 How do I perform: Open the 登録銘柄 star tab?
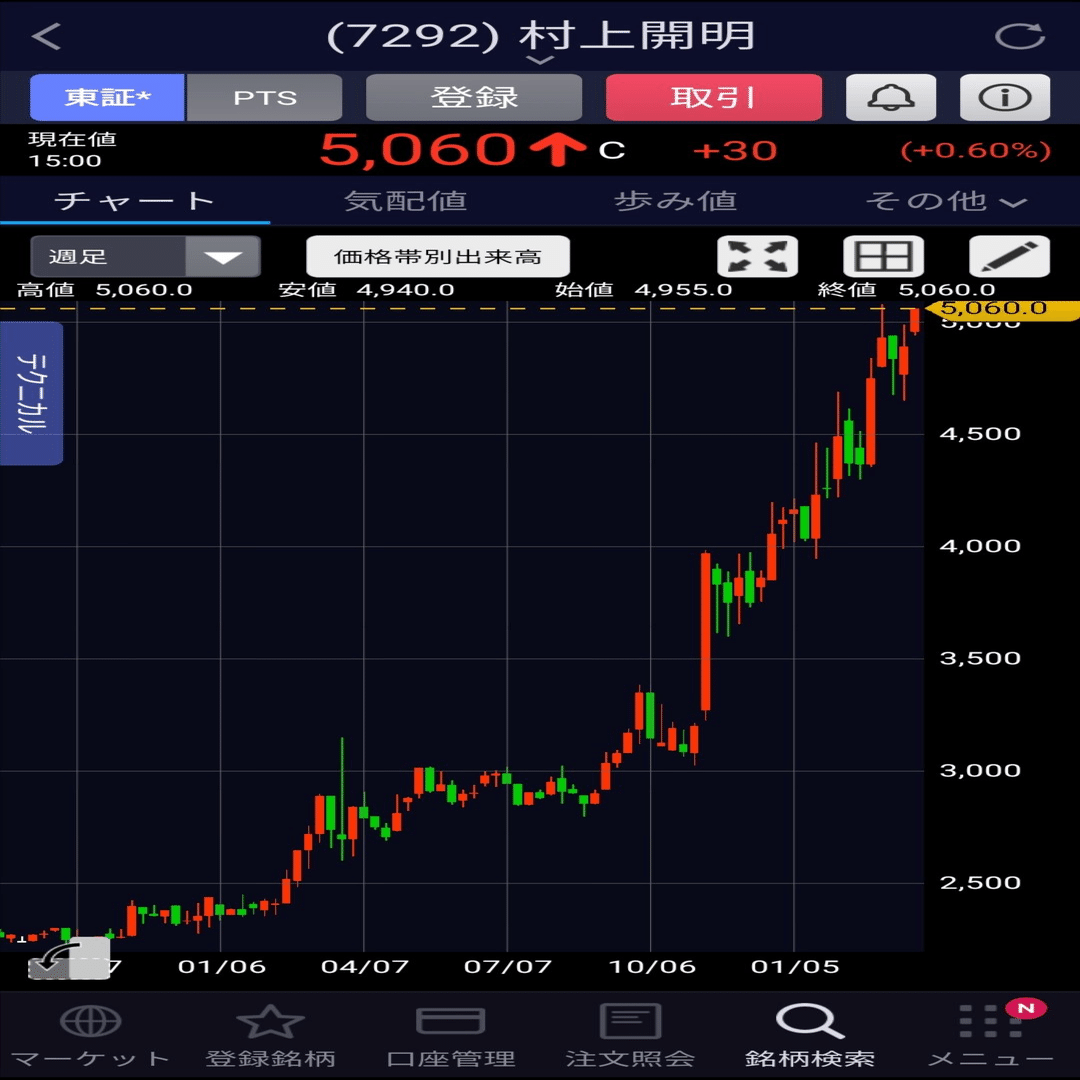(270, 1035)
